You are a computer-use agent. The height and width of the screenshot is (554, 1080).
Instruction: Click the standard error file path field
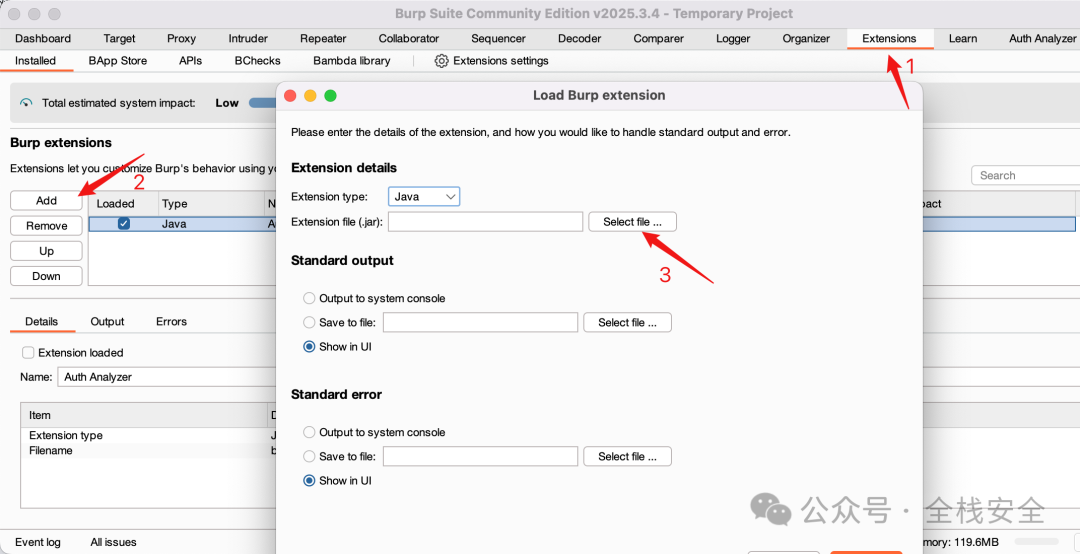[480, 456]
